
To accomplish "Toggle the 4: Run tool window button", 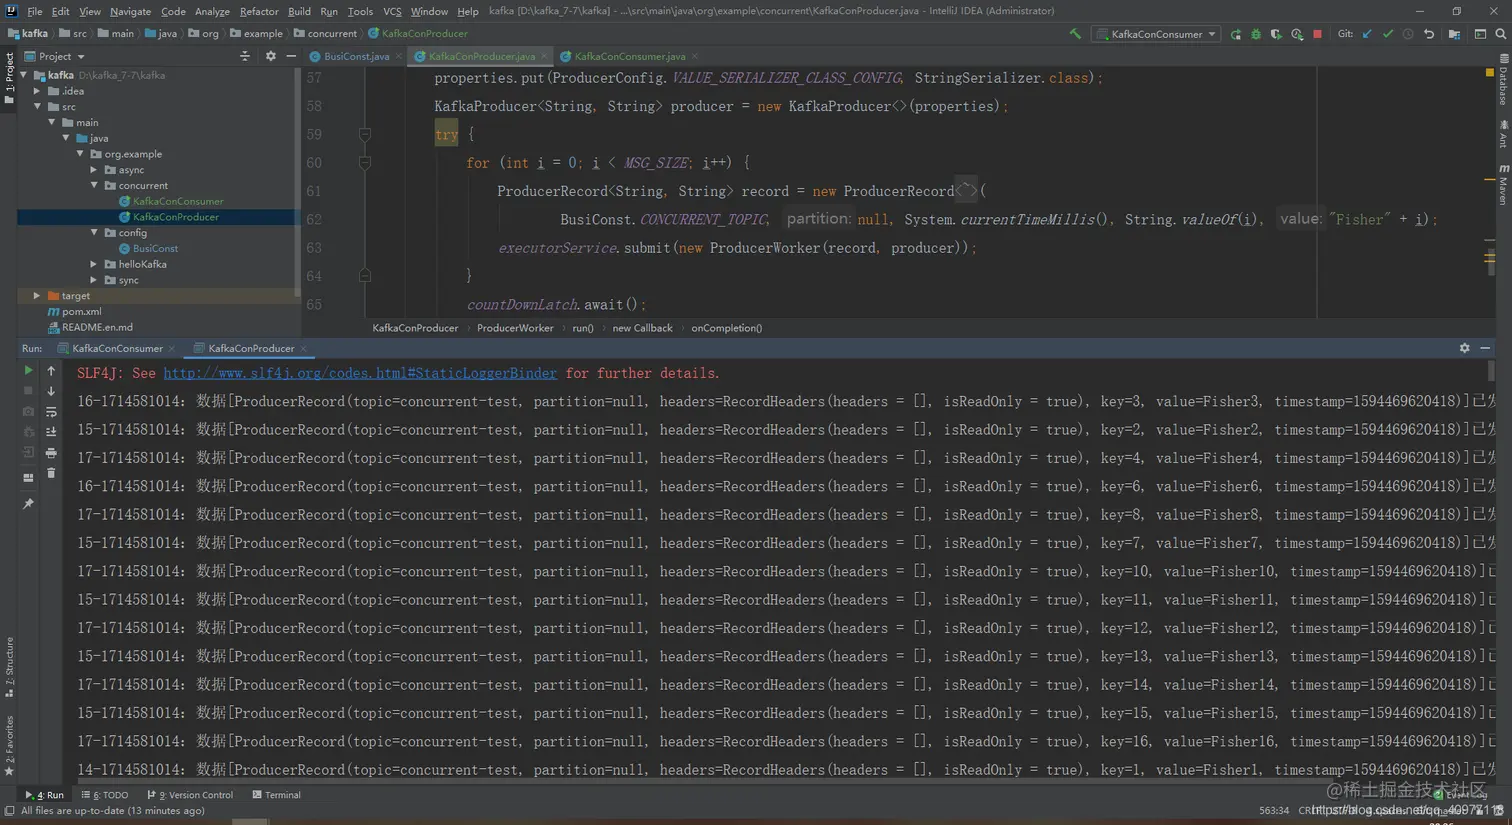I will (44, 795).
